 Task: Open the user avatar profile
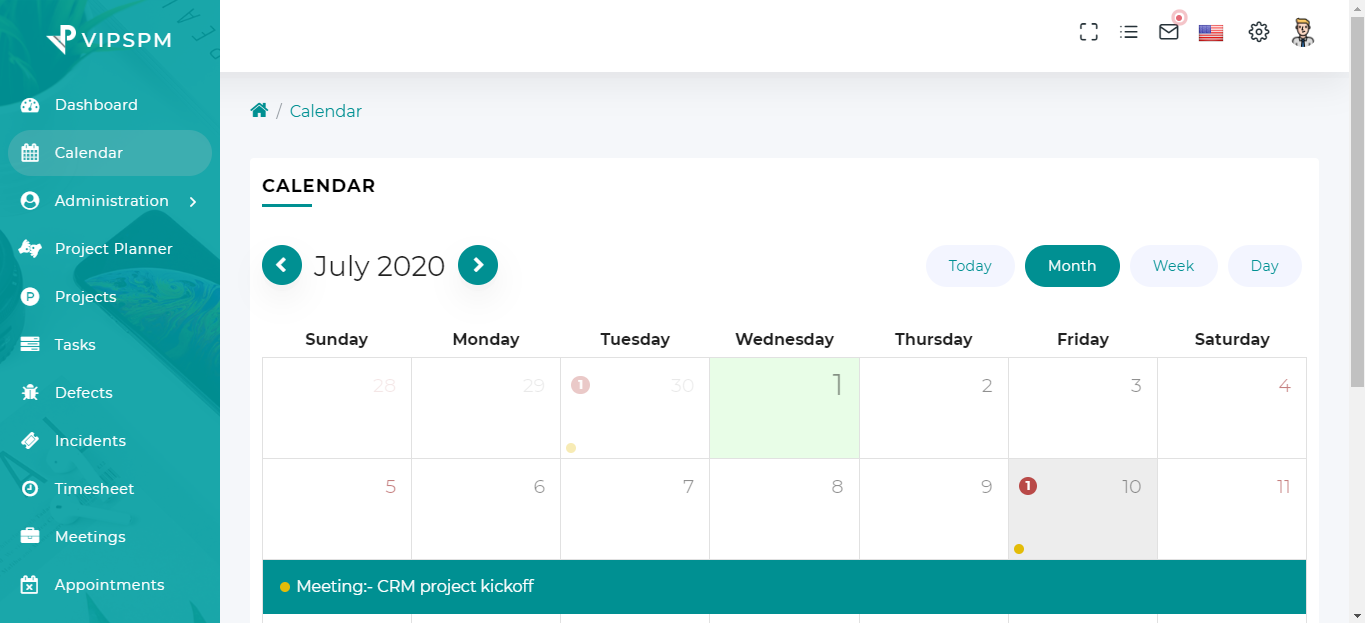(1302, 32)
